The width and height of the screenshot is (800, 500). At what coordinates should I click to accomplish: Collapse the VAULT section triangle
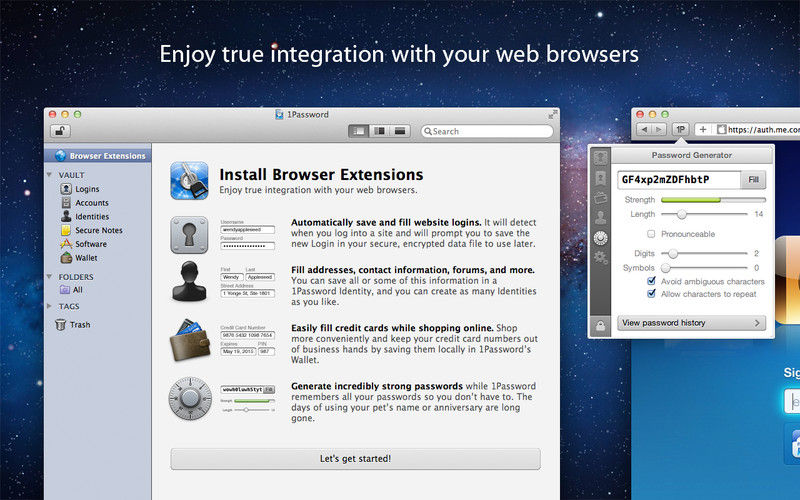(x=49, y=175)
